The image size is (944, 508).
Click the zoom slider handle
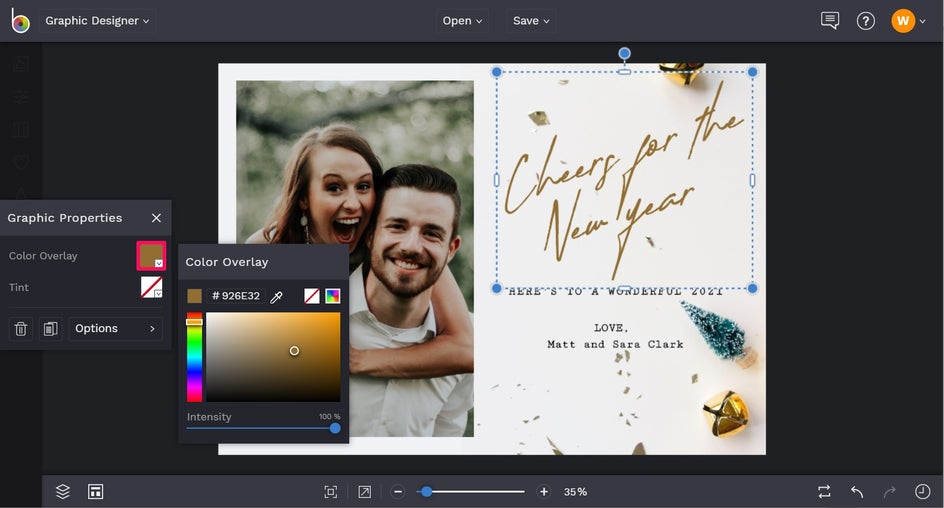[426, 492]
